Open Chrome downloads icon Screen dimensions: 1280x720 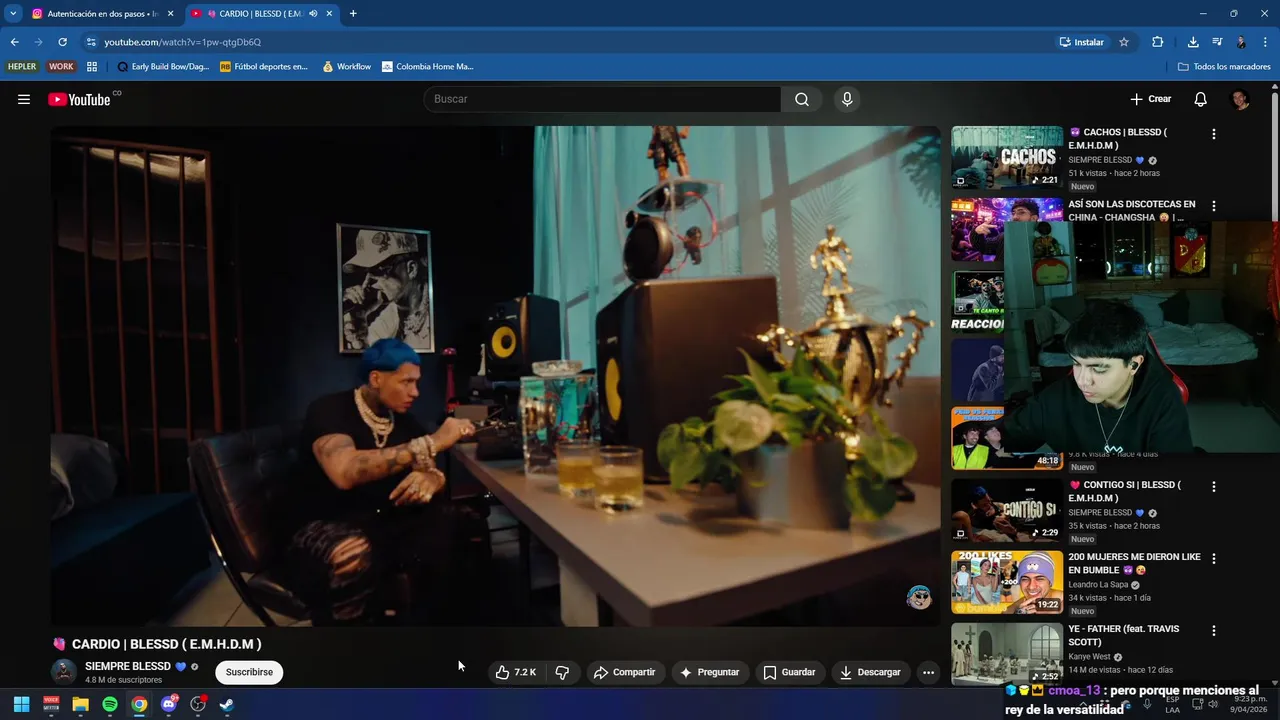coord(1193,42)
